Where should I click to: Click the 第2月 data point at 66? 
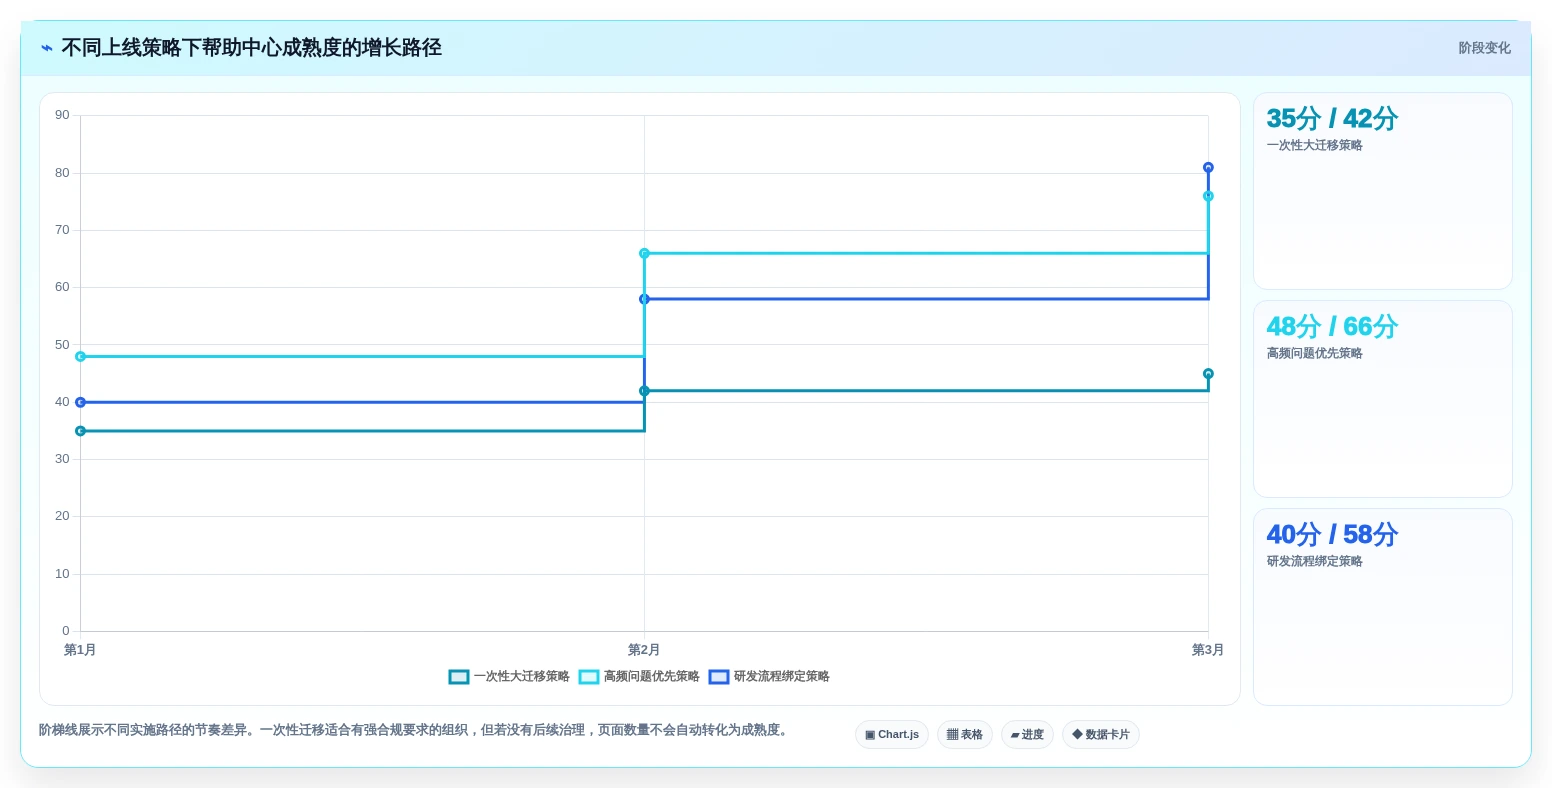tap(644, 254)
